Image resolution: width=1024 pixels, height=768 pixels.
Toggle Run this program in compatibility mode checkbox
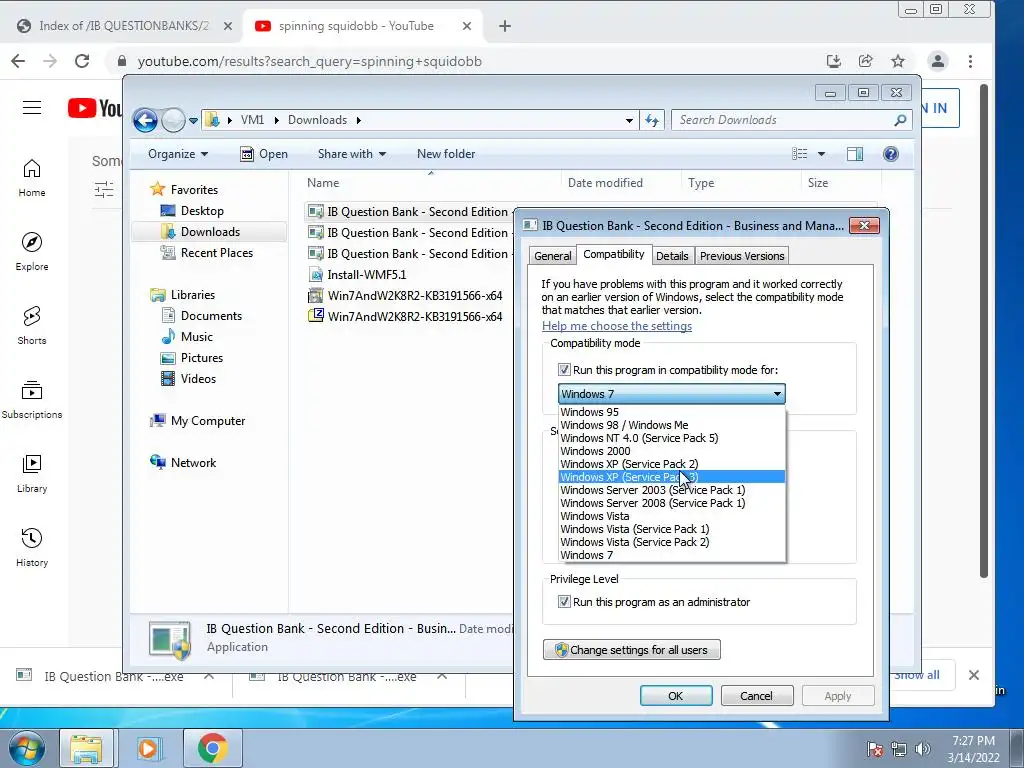(564, 370)
